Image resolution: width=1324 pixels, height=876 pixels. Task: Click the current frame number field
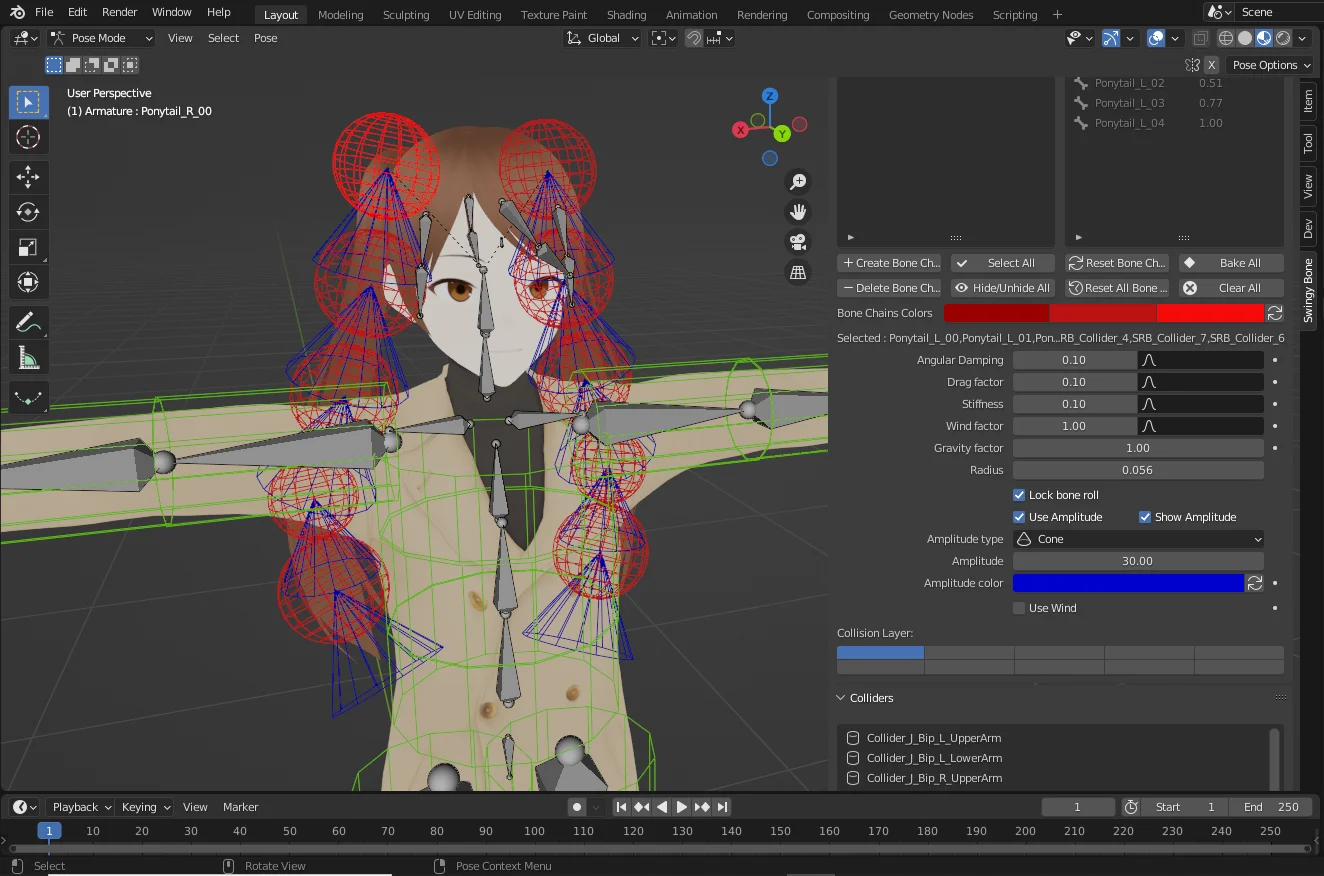[x=1078, y=806]
